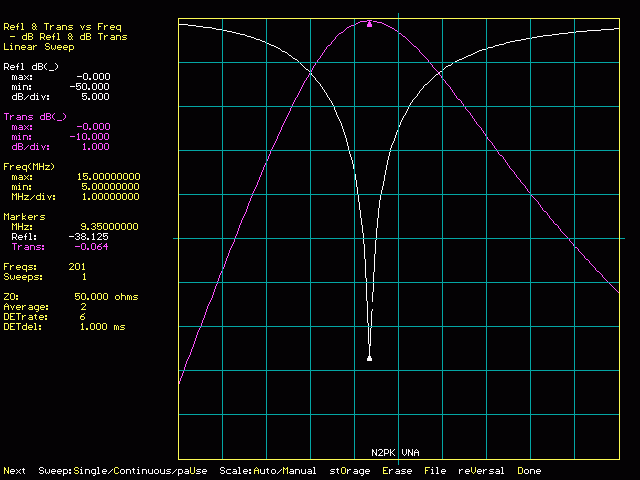640x480 pixels.
Task: Click the Freq min value 5.00000000
Action: (111, 187)
